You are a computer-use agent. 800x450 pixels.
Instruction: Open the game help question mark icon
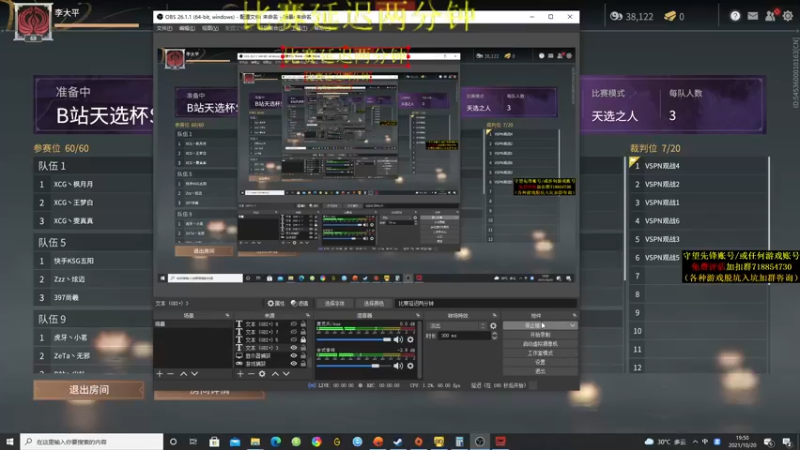[735, 16]
